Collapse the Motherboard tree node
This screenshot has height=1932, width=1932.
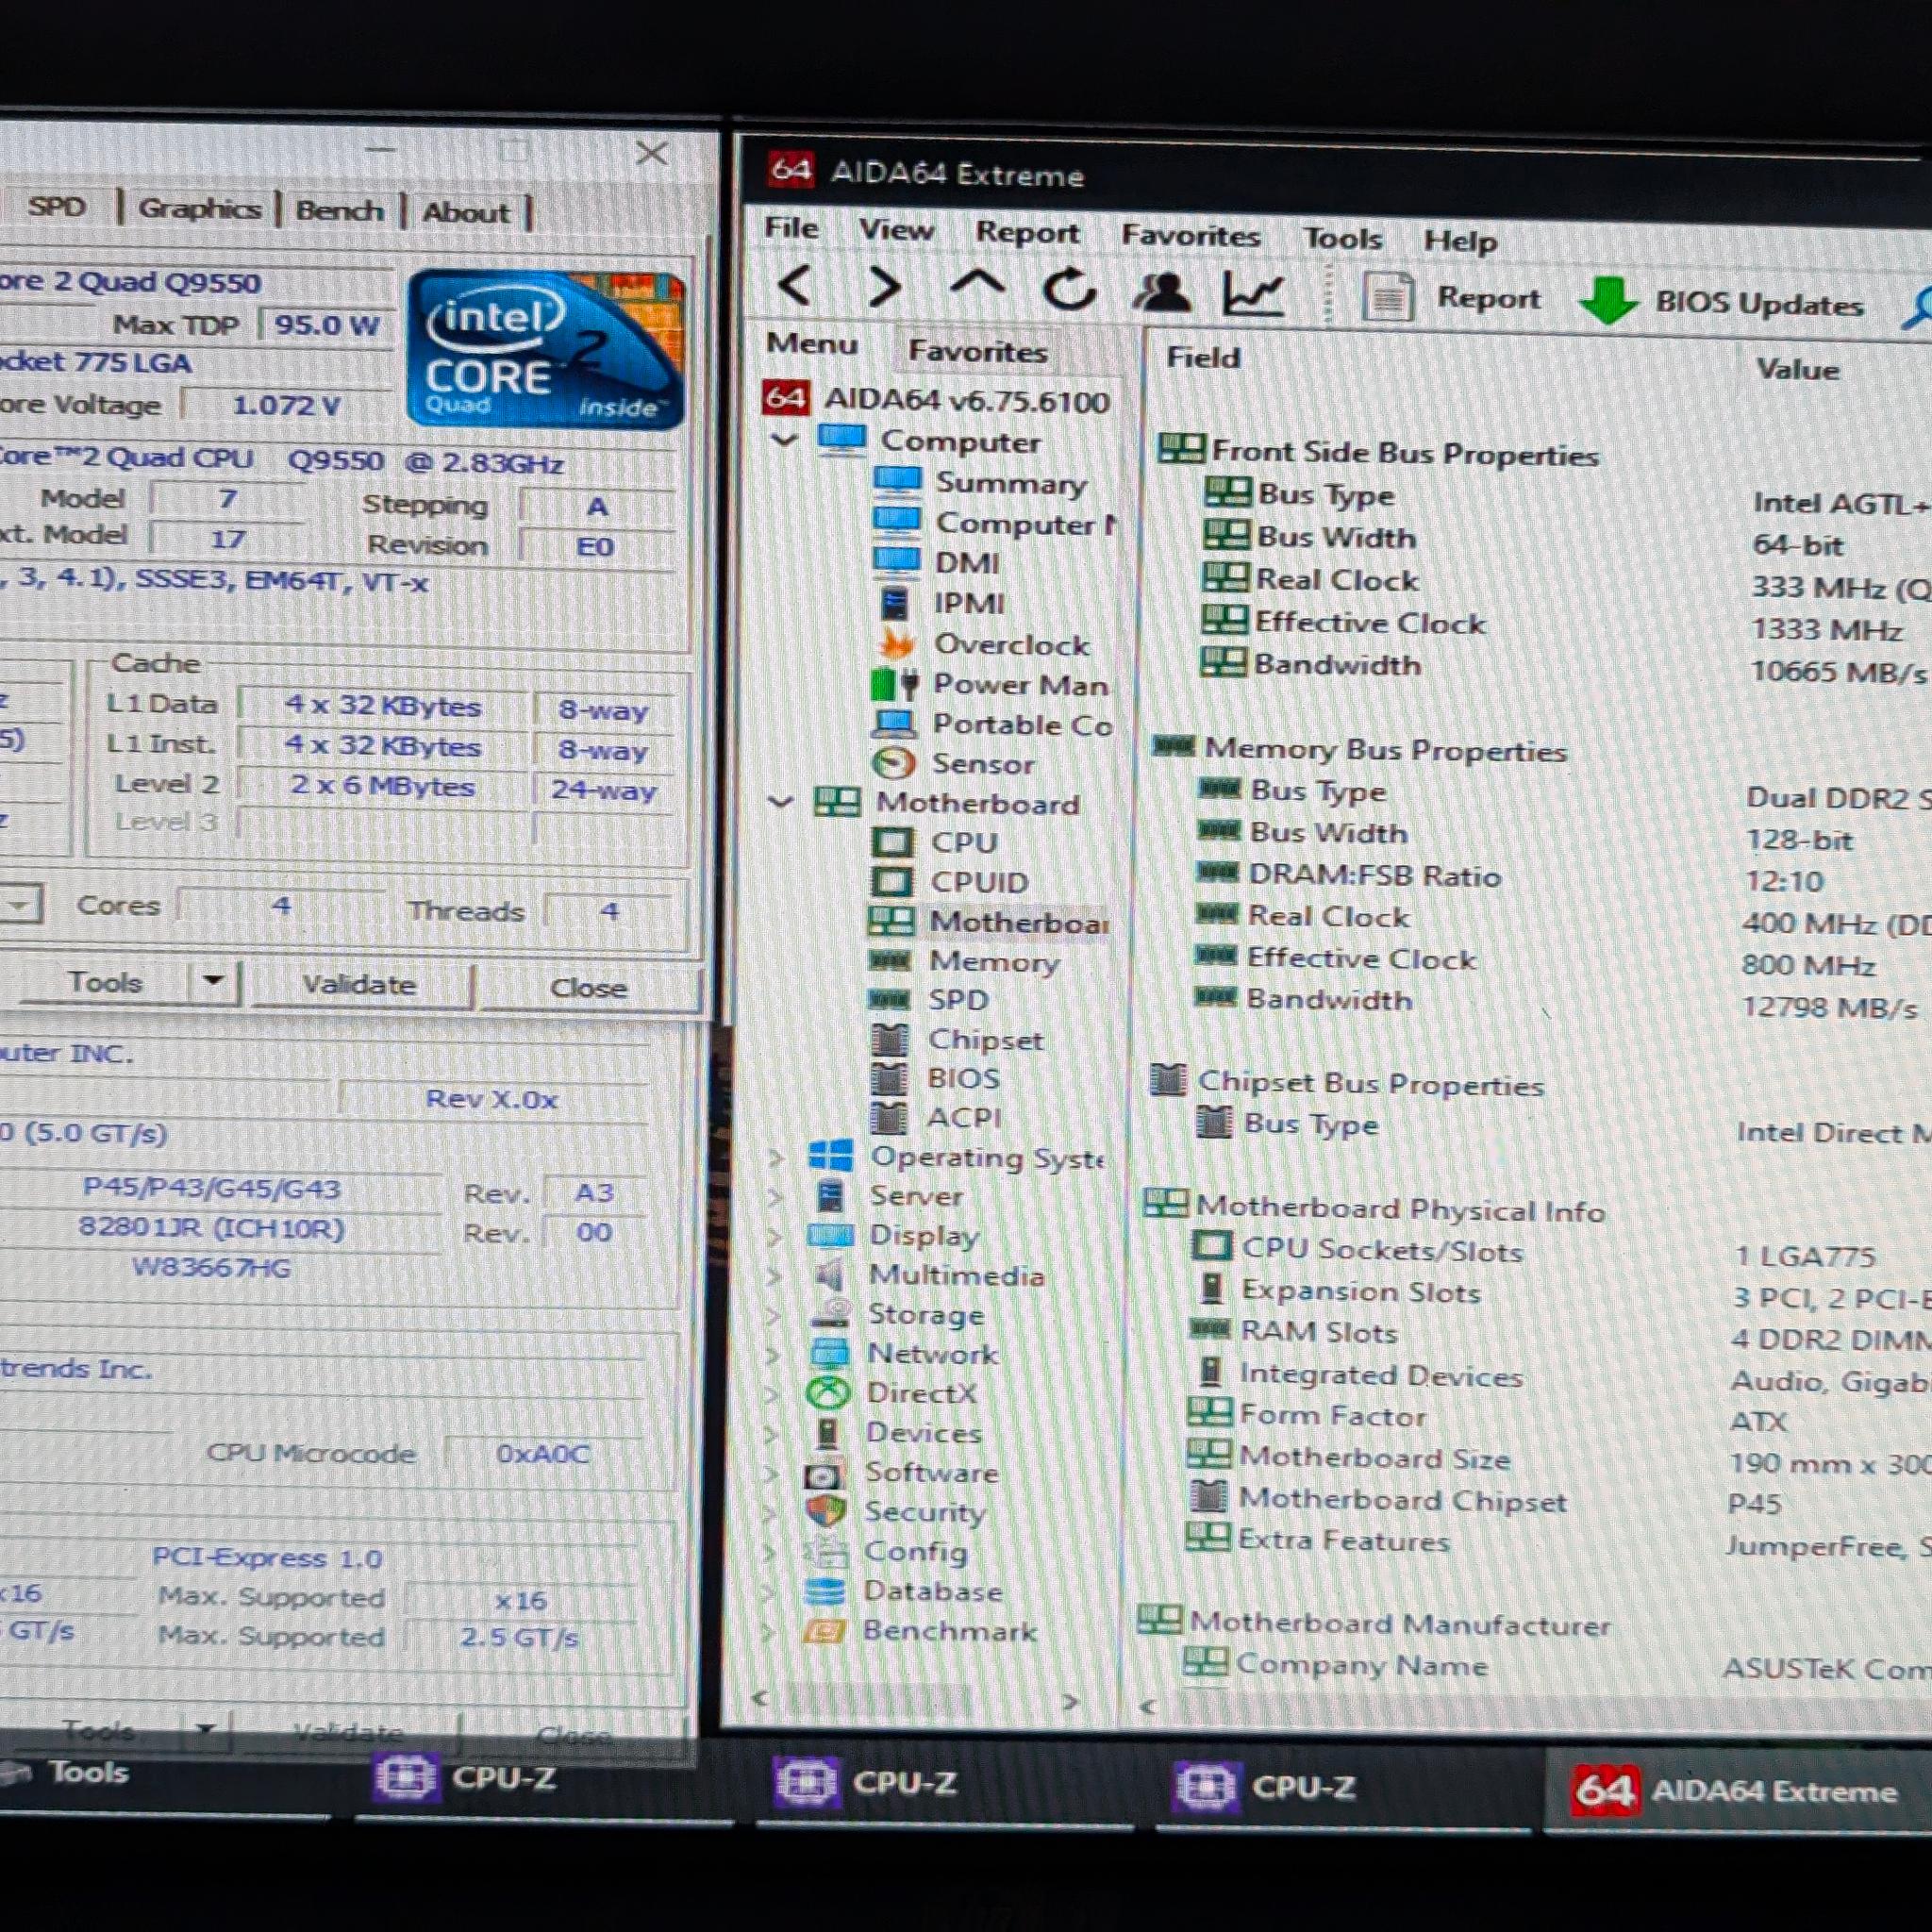point(780,801)
